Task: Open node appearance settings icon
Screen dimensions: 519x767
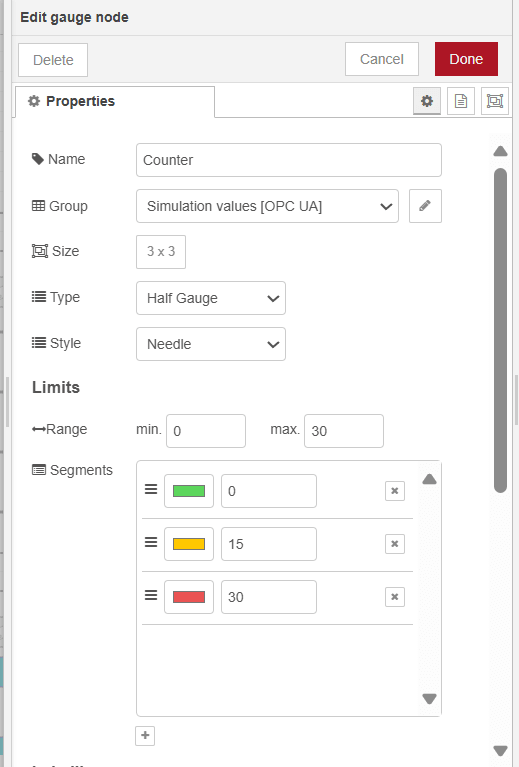Action: pyautogui.click(x=495, y=101)
